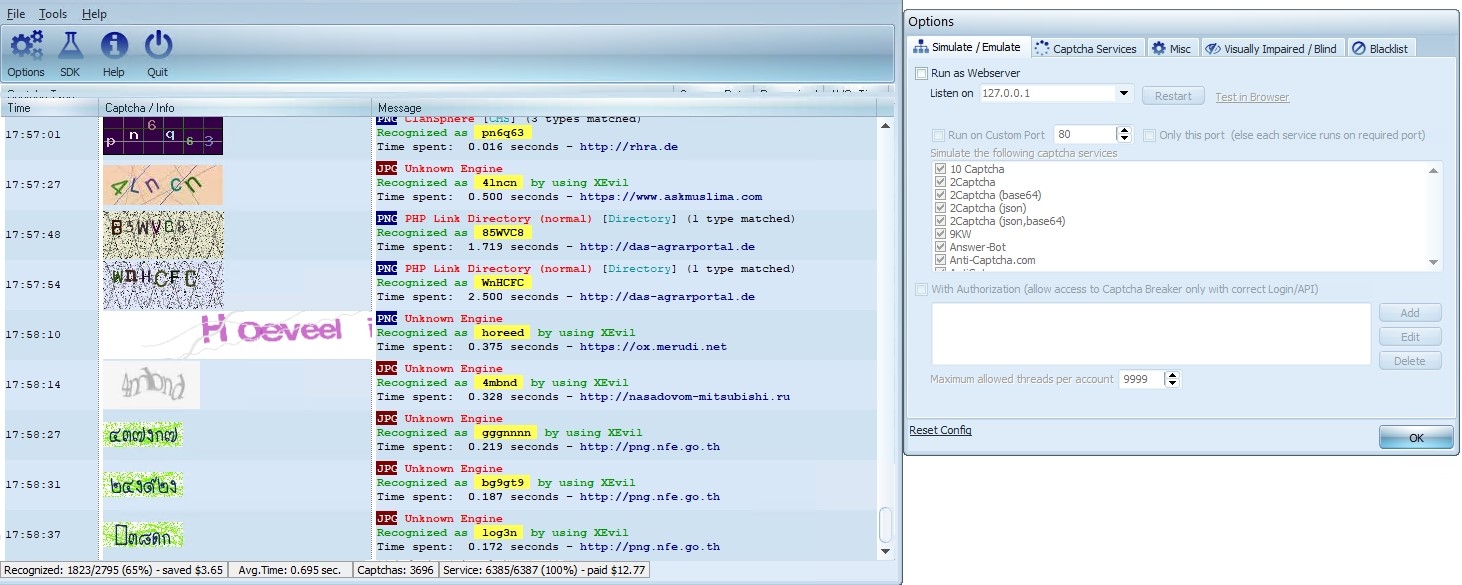Image resolution: width=1462 pixels, height=585 pixels.
Task: Open the File menu
Action: pyautogui.click(x=16, y=14)
